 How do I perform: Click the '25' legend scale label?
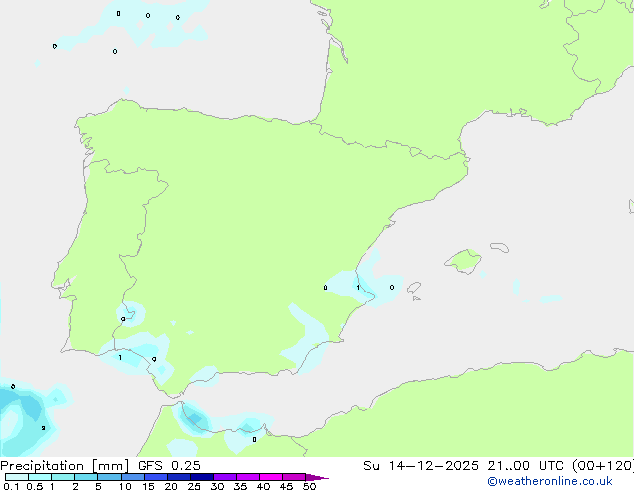[194, 486]
